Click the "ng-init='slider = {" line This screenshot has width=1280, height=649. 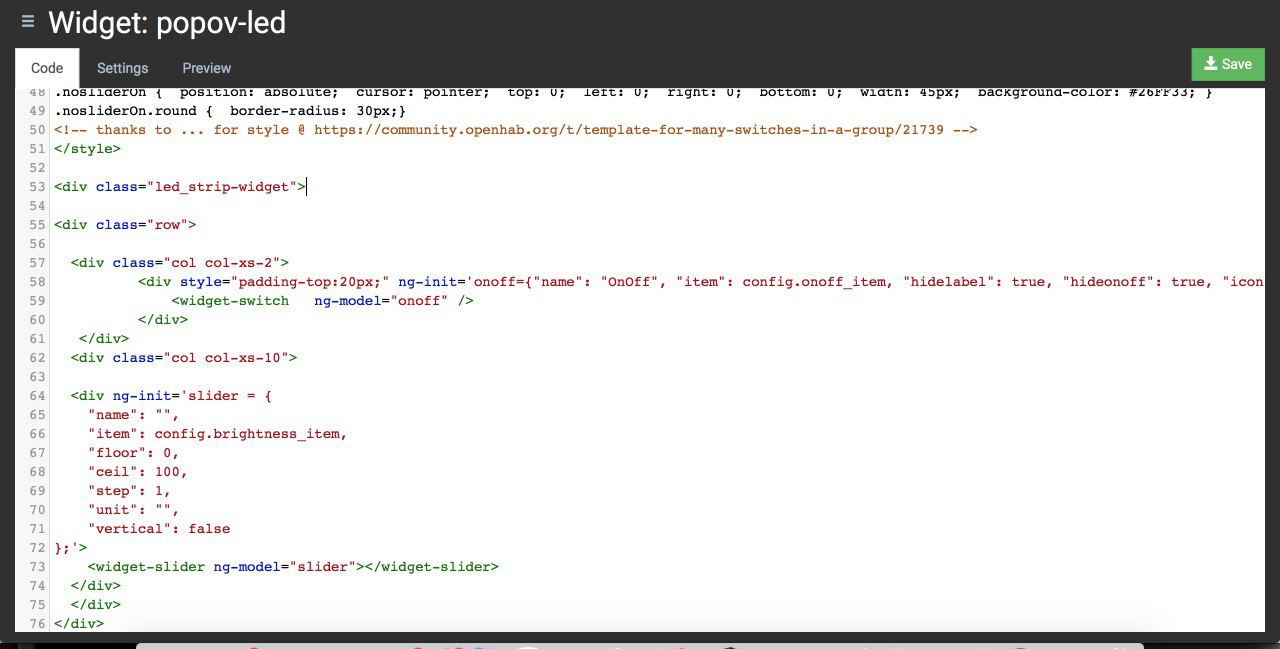click(171, 396)
